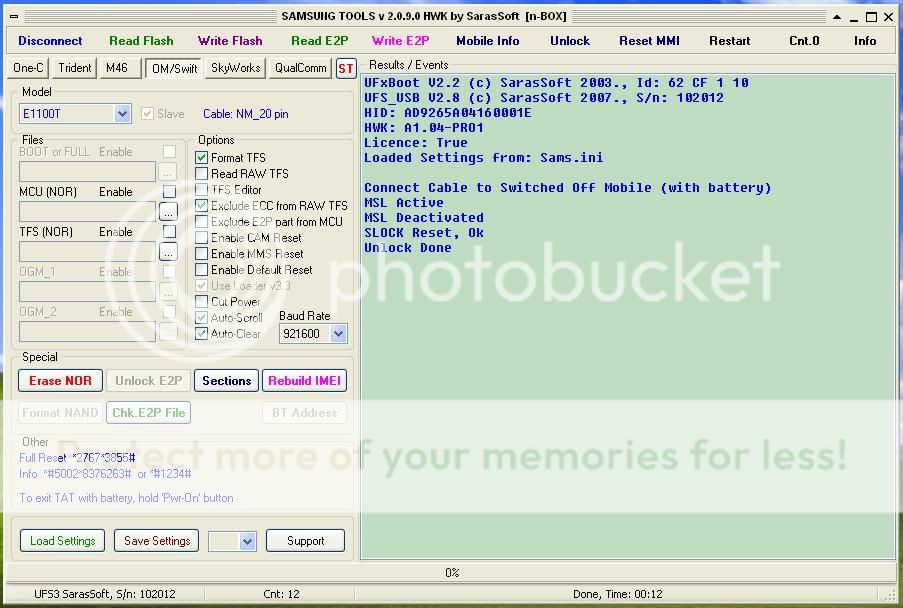
Task: Click Sections button
Action: tap(226, 381)
